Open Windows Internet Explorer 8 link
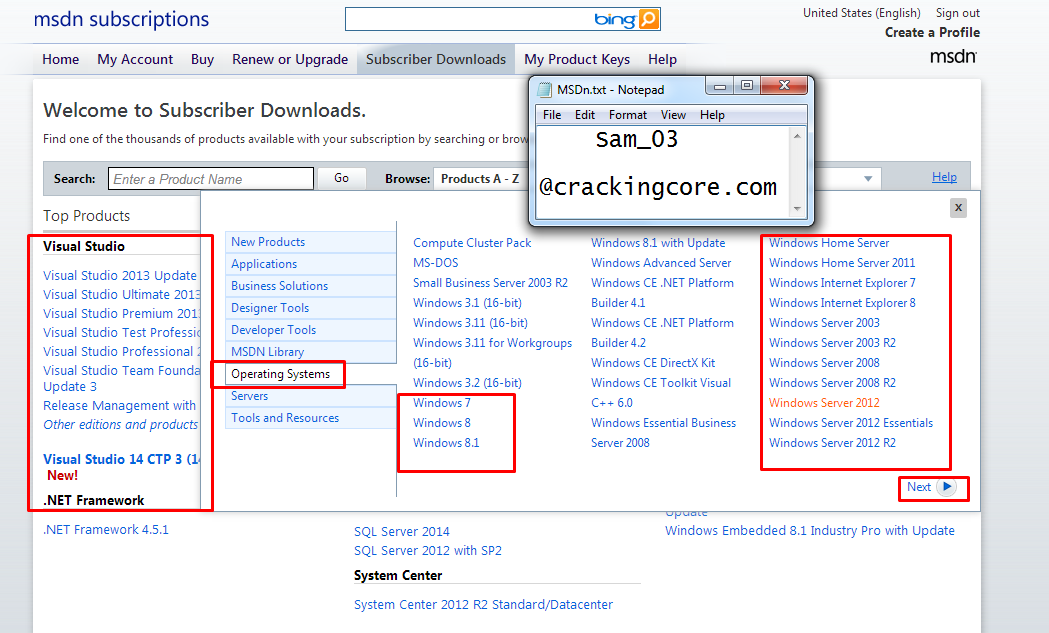This screenshot has width=1049, height=633. 842,303
